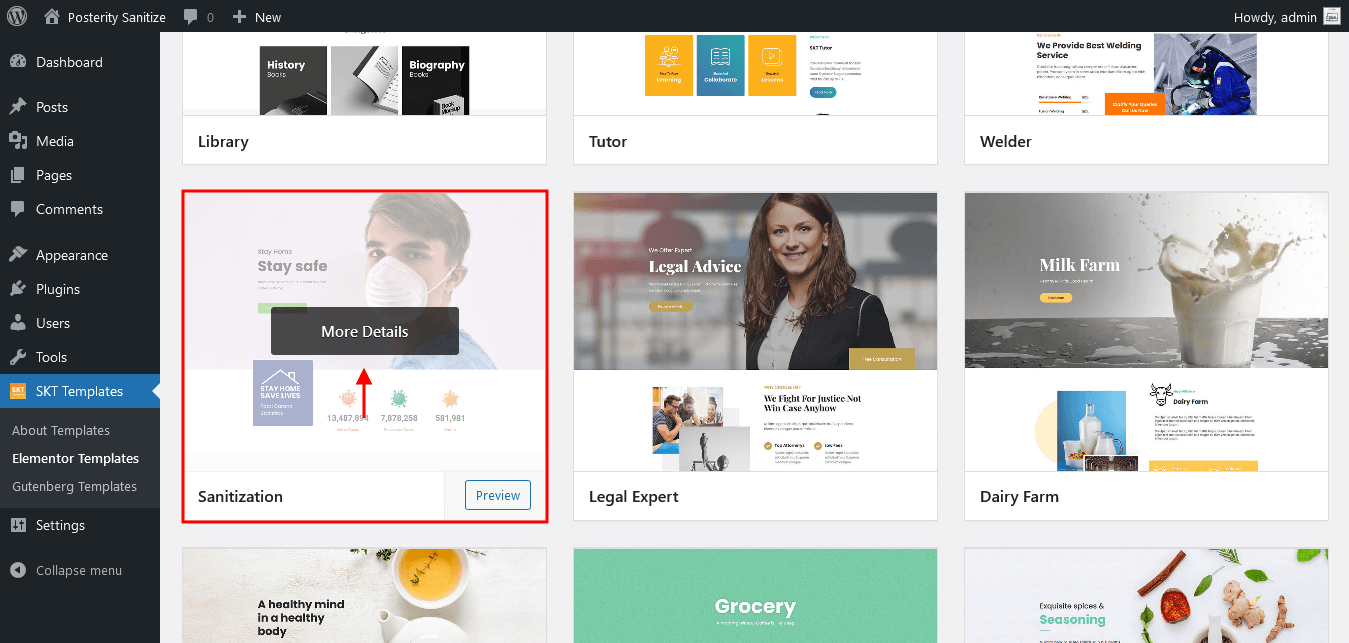Click the More Details button
The image size is (1349, 643).
click(365, 331)
